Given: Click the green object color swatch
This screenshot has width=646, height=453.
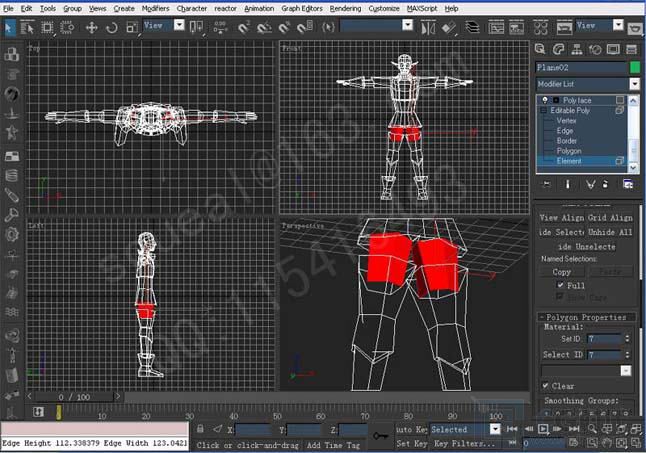Looking at the screenshot, I should [x=635, y=67].
